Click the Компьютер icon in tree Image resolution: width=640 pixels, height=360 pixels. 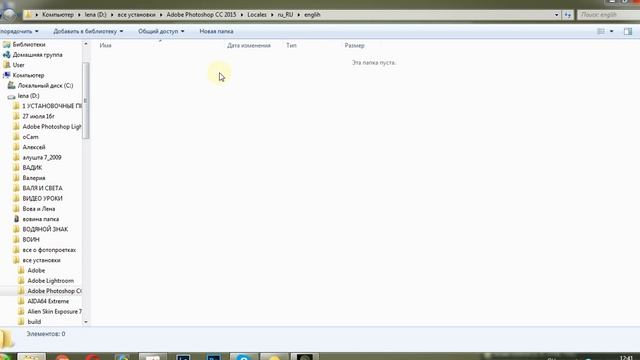(x=7, y=75)
